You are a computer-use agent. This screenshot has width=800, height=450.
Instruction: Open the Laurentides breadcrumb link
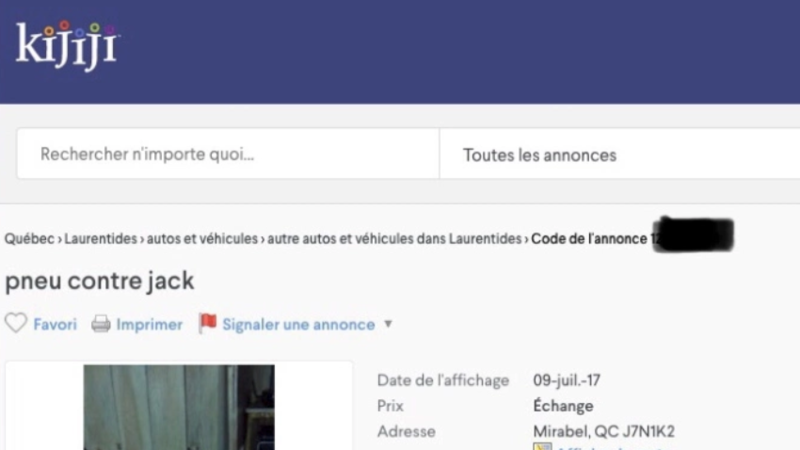pos(101,239)
